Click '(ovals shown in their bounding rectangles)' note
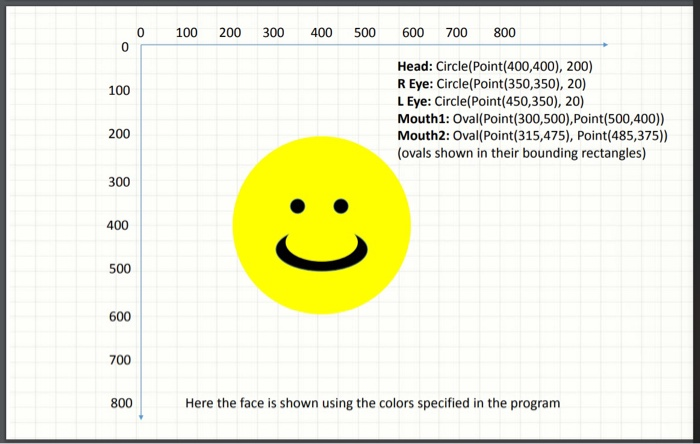The image size is (700, 444). 521,153
